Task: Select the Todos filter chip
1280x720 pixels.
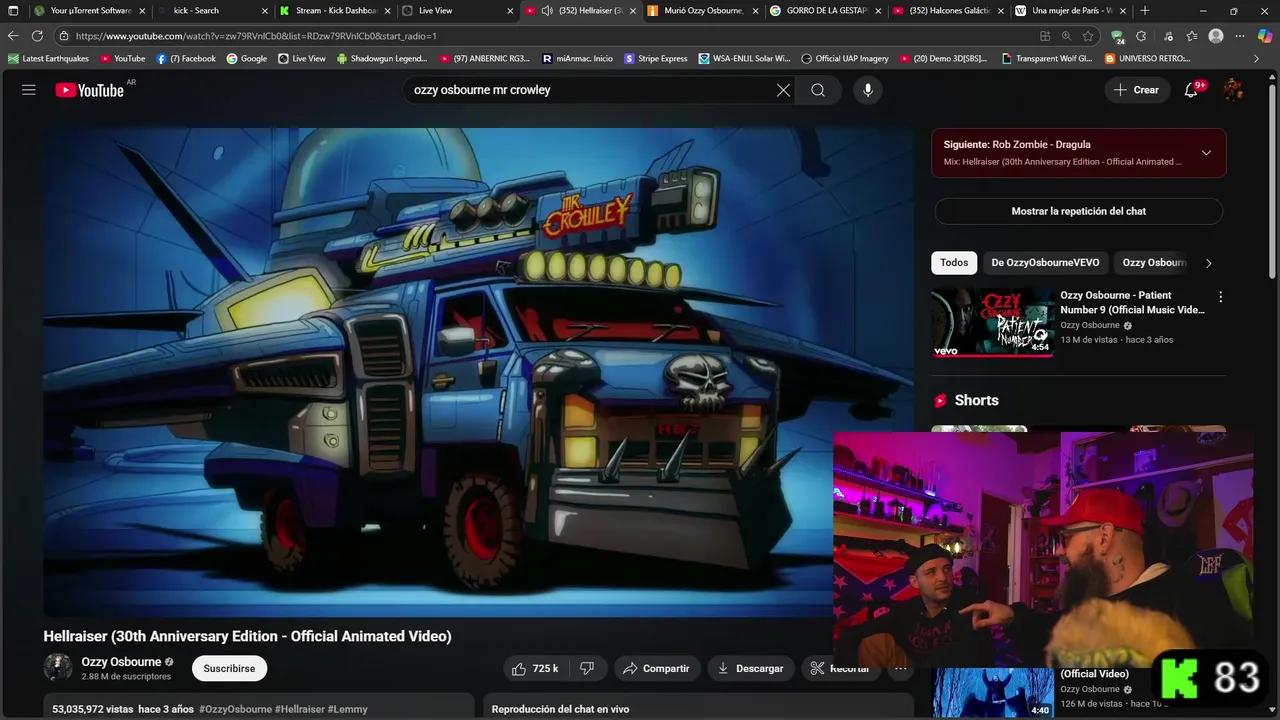Action: (x=954, y=263)
